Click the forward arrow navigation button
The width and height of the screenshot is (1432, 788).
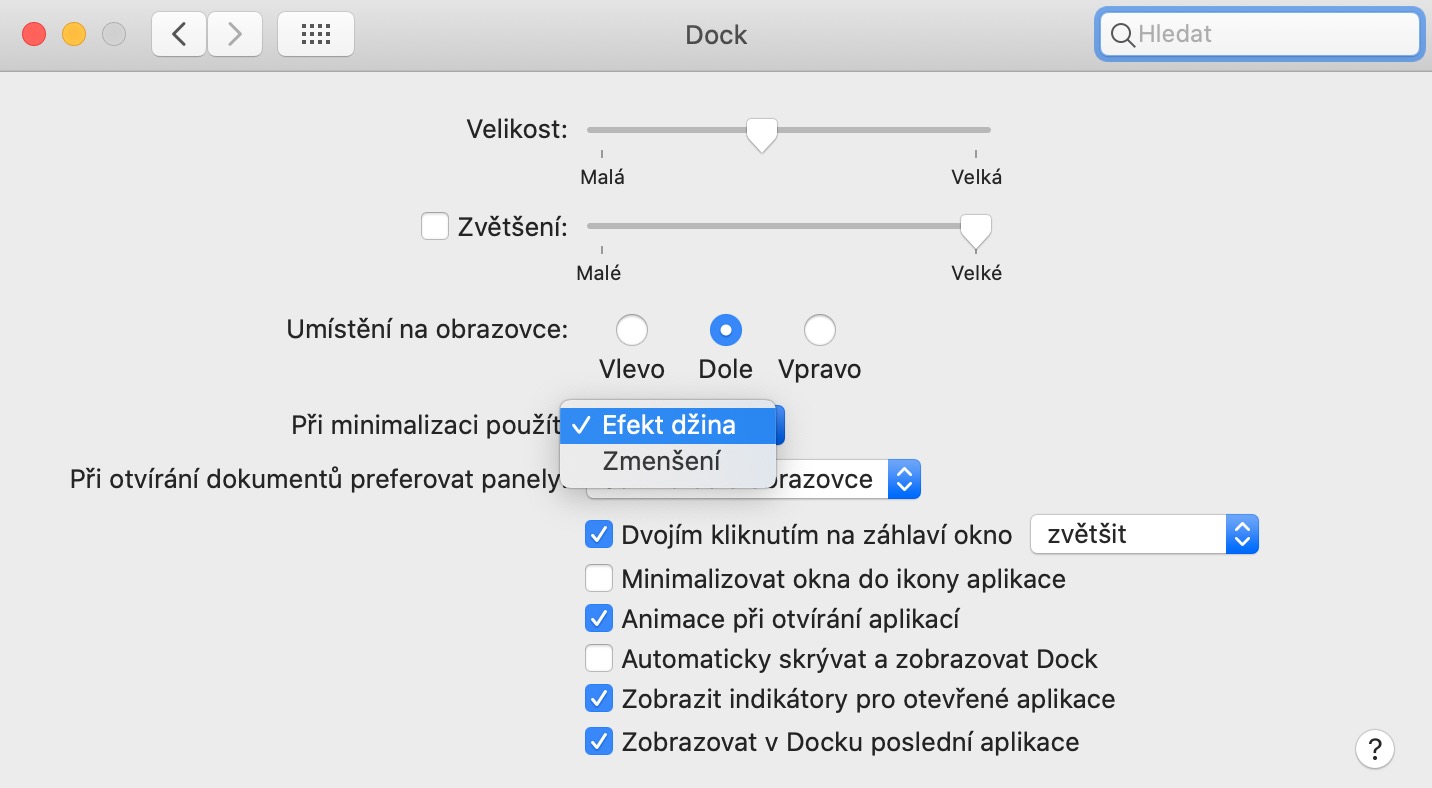click(x=235, y=35)
